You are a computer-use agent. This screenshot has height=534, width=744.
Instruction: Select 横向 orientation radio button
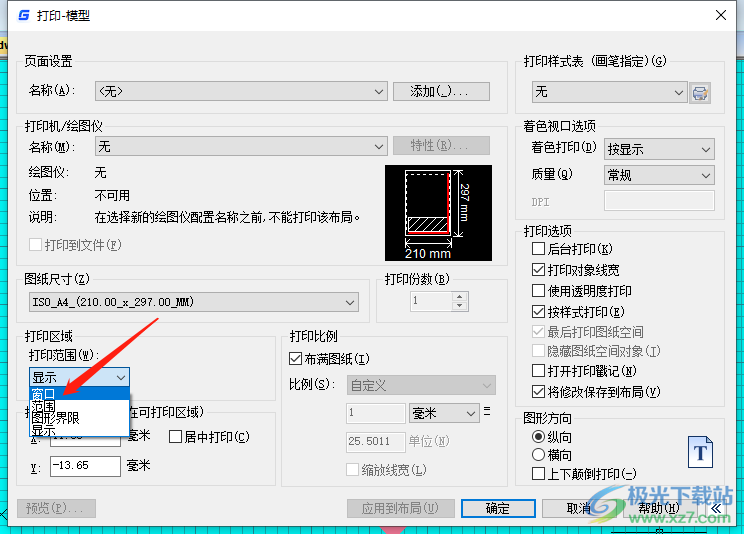pos(538,455)
